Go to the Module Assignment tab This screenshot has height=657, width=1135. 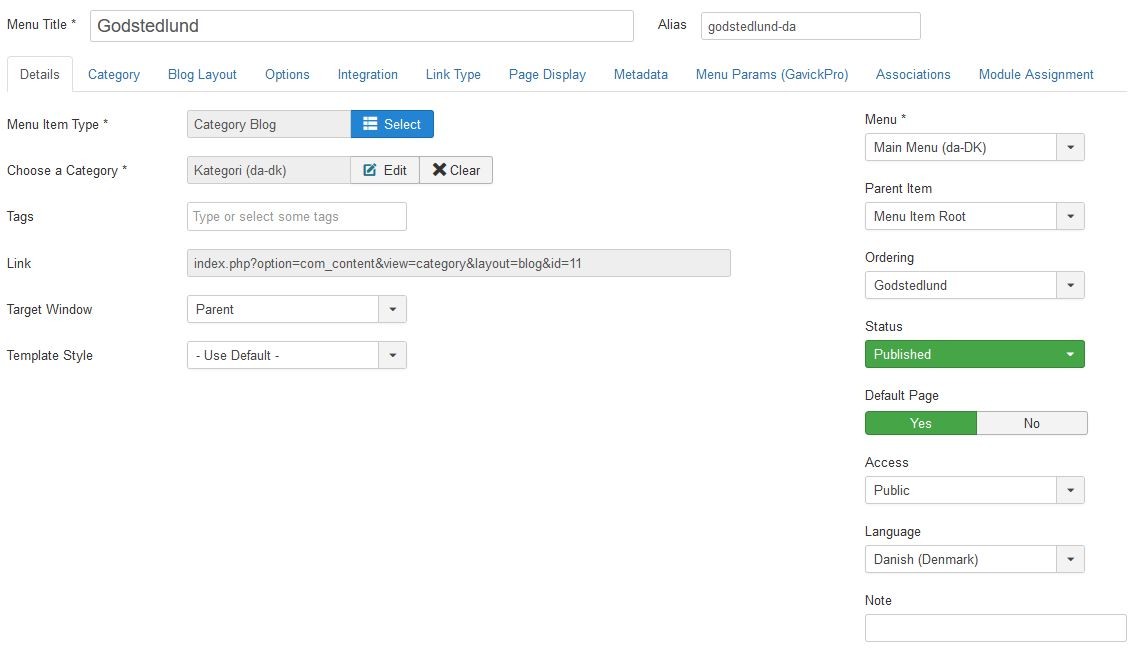[1035, 74]
